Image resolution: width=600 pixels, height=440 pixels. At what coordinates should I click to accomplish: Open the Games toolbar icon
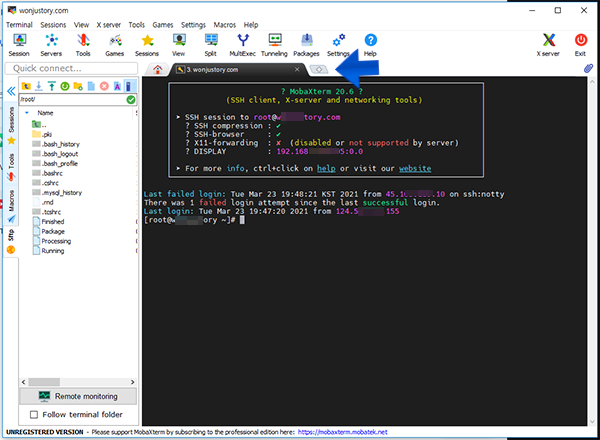[x=115, y=45]
